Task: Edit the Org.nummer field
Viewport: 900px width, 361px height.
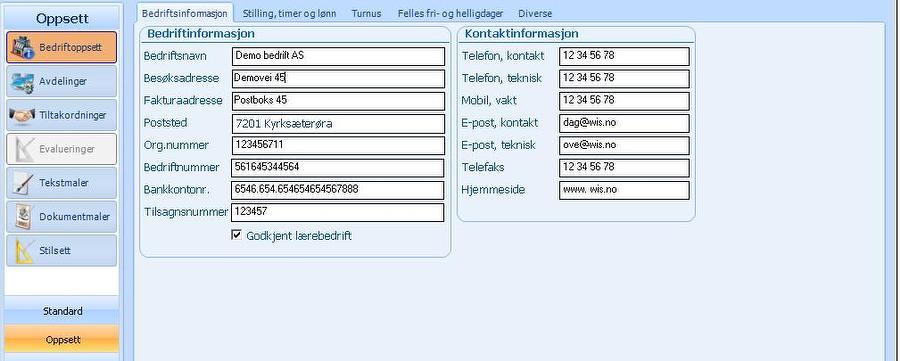Action: [x=339, y=145]
